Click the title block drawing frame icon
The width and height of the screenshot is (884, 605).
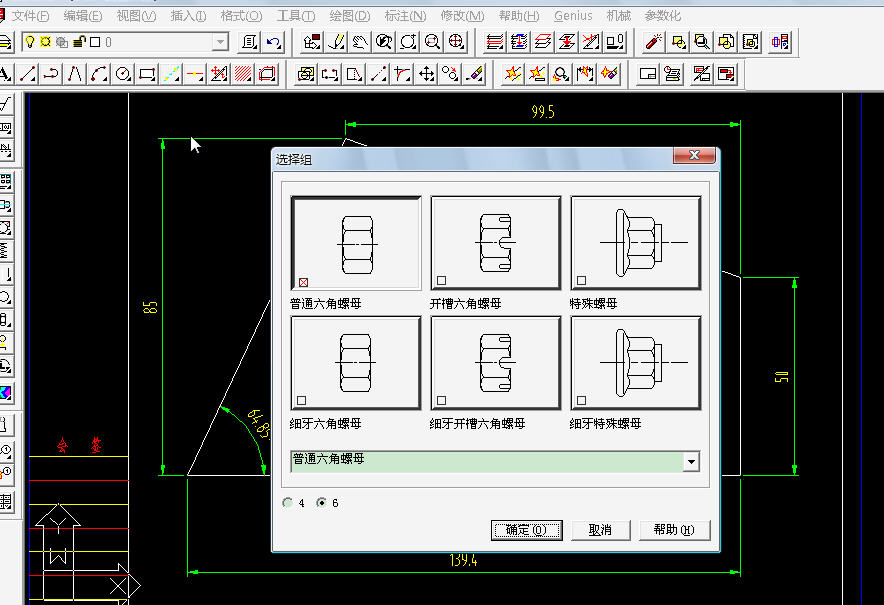coord(648,74)
